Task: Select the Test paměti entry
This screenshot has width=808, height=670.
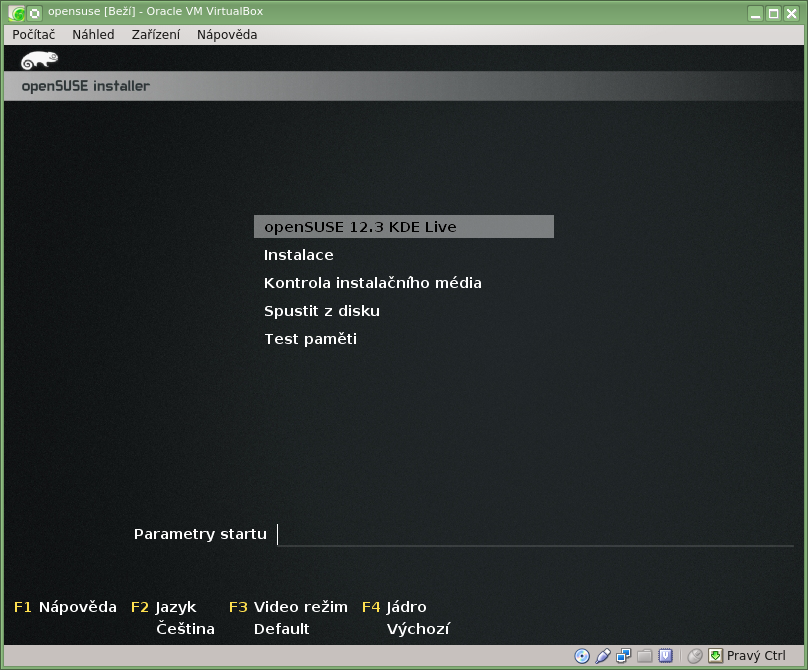Action: [310, 339]
